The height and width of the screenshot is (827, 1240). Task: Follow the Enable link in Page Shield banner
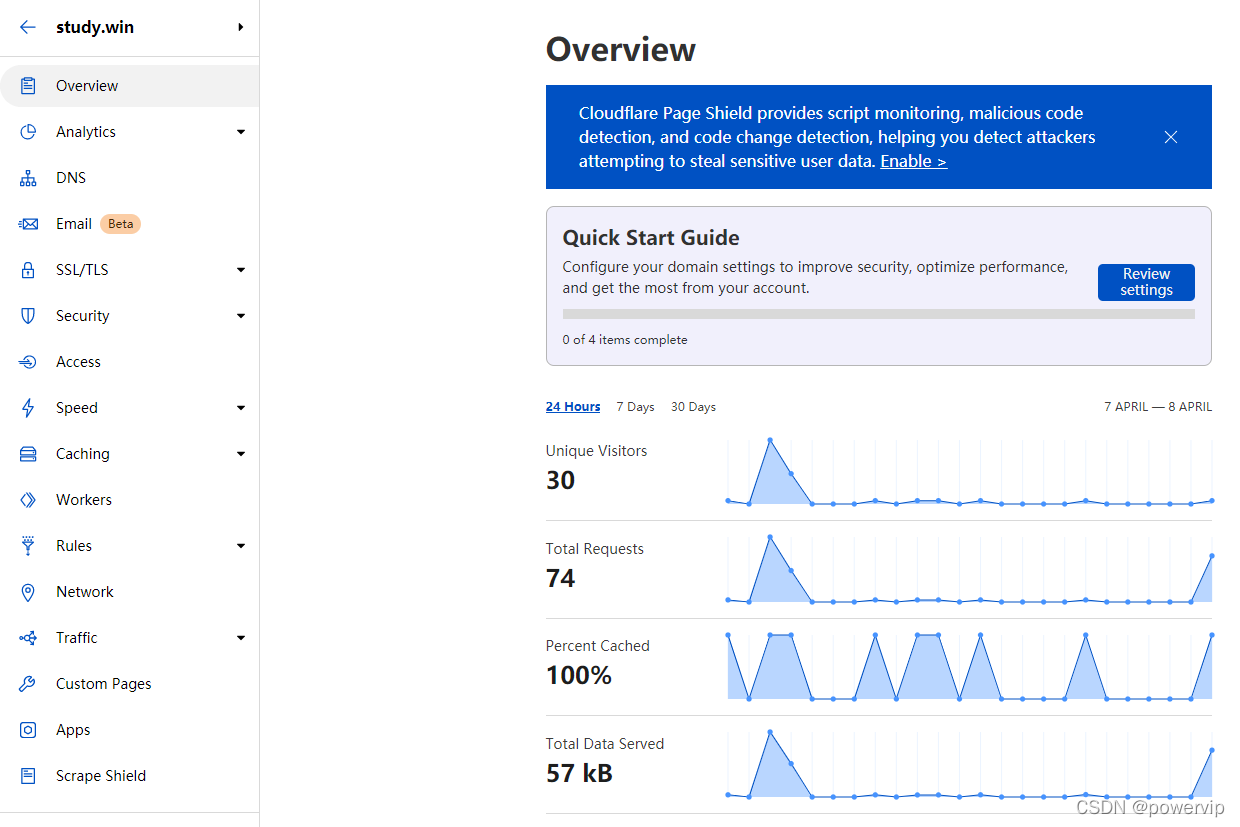point(913,162)
